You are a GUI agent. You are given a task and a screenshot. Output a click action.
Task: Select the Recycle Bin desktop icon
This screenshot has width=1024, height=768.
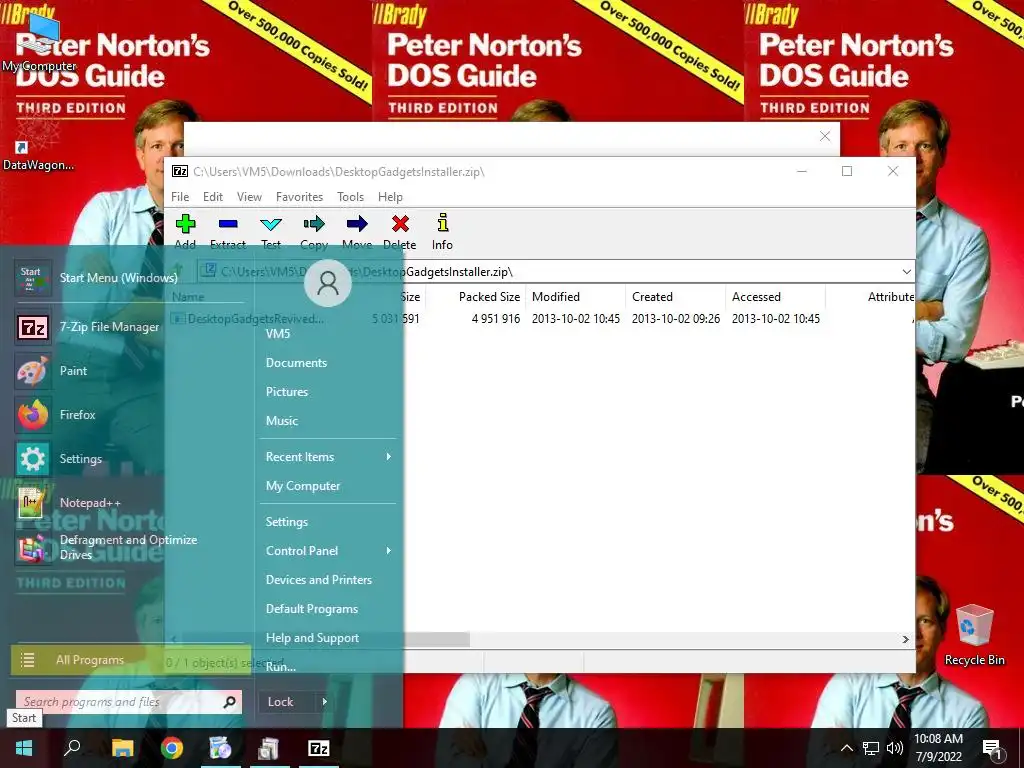tap(974, 635)
